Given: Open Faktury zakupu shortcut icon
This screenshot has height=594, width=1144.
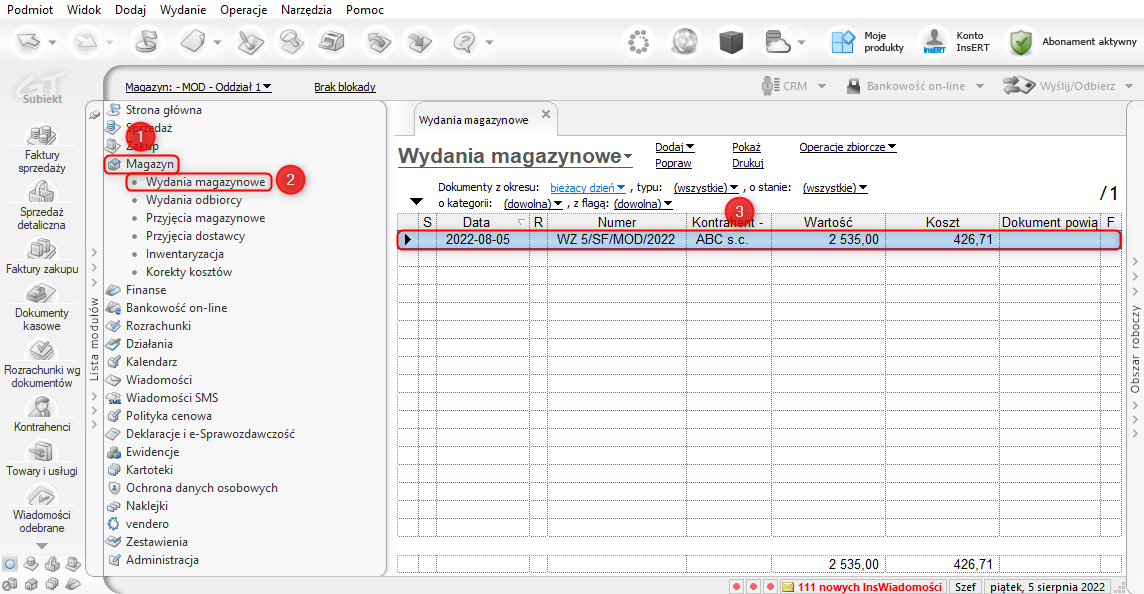Looking at the screenshot, I should pyautogui.click(x=42, y=250).
